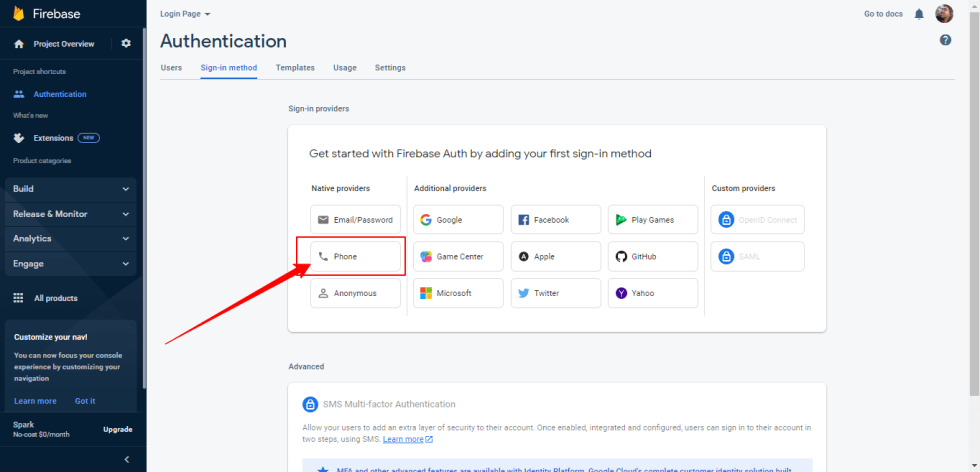Select the Sign-in method tab
980x472 pixels.
229,68
